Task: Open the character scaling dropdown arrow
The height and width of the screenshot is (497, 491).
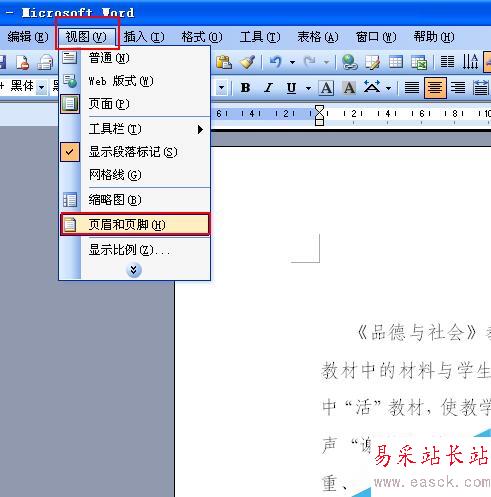Action: pyautogui.click(x=389, y=88)
